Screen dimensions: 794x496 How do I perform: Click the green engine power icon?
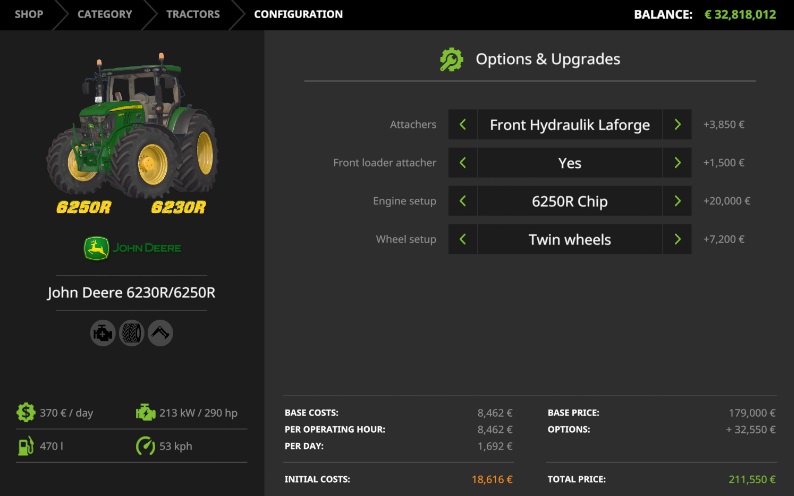click(146, 413)
